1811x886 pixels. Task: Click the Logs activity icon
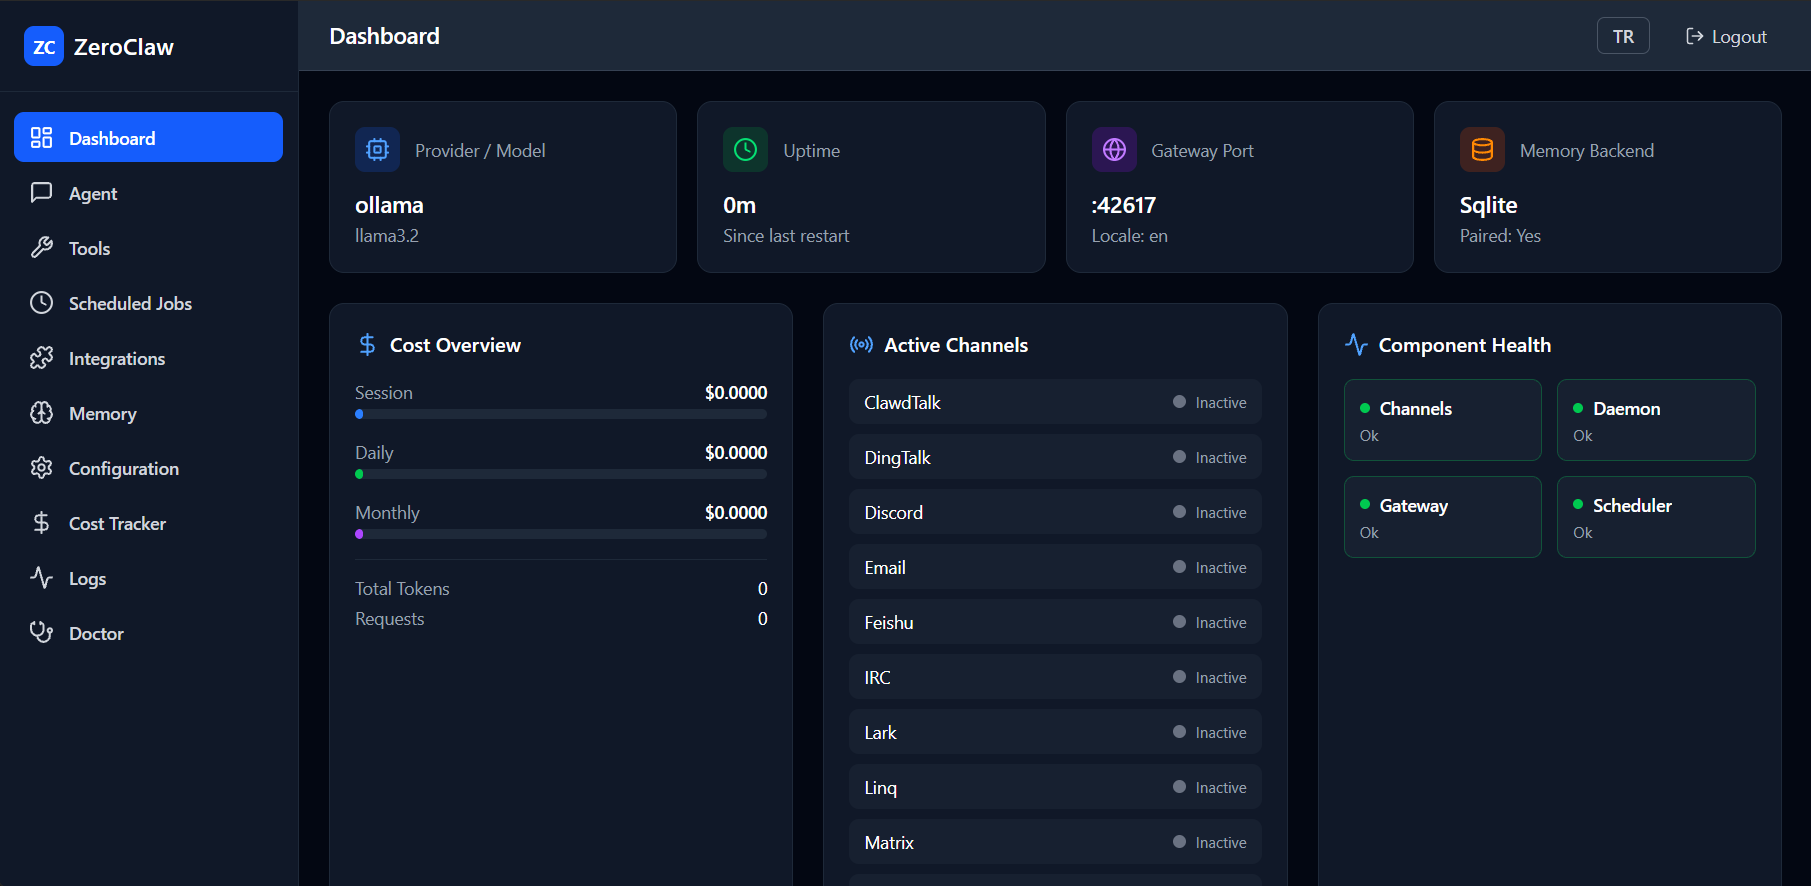(x=41, y=578)
